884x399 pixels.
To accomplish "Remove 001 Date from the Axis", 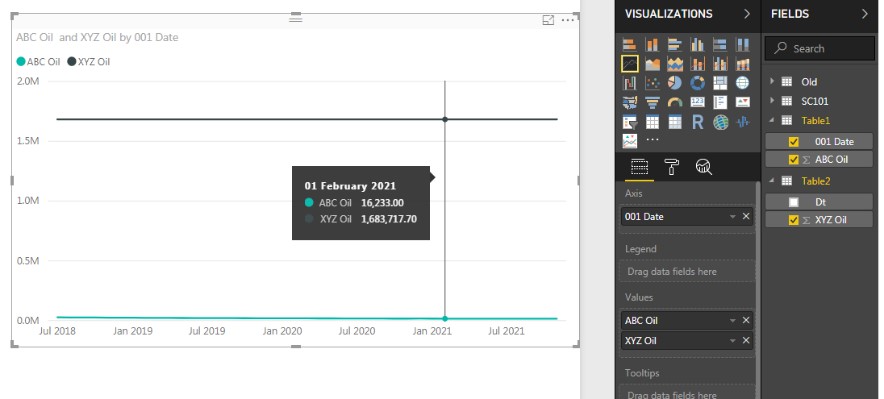I will [746, 216].
